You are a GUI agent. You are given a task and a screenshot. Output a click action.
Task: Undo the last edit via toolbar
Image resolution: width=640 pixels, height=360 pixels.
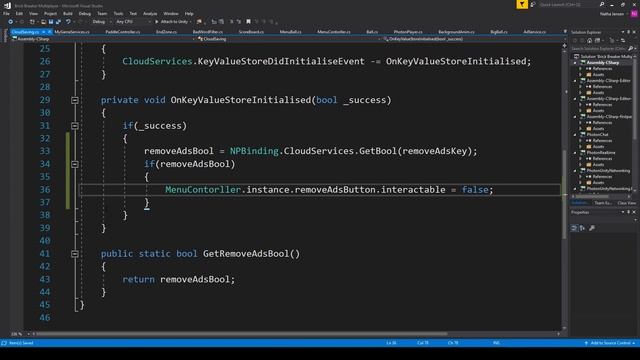click(68, 22)
